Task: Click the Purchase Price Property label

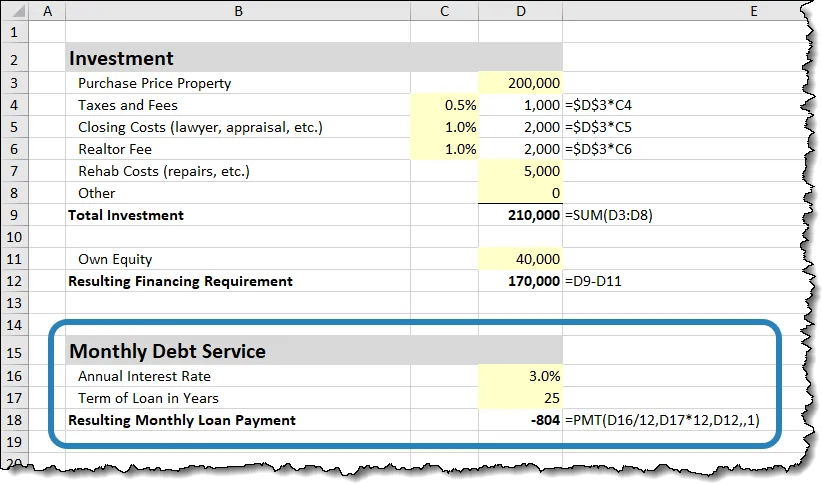Action: coord(155,83)
